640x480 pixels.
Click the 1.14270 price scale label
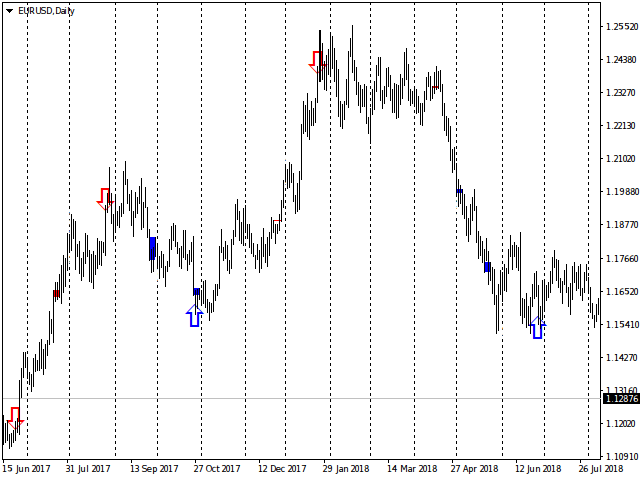pos(621,358)
